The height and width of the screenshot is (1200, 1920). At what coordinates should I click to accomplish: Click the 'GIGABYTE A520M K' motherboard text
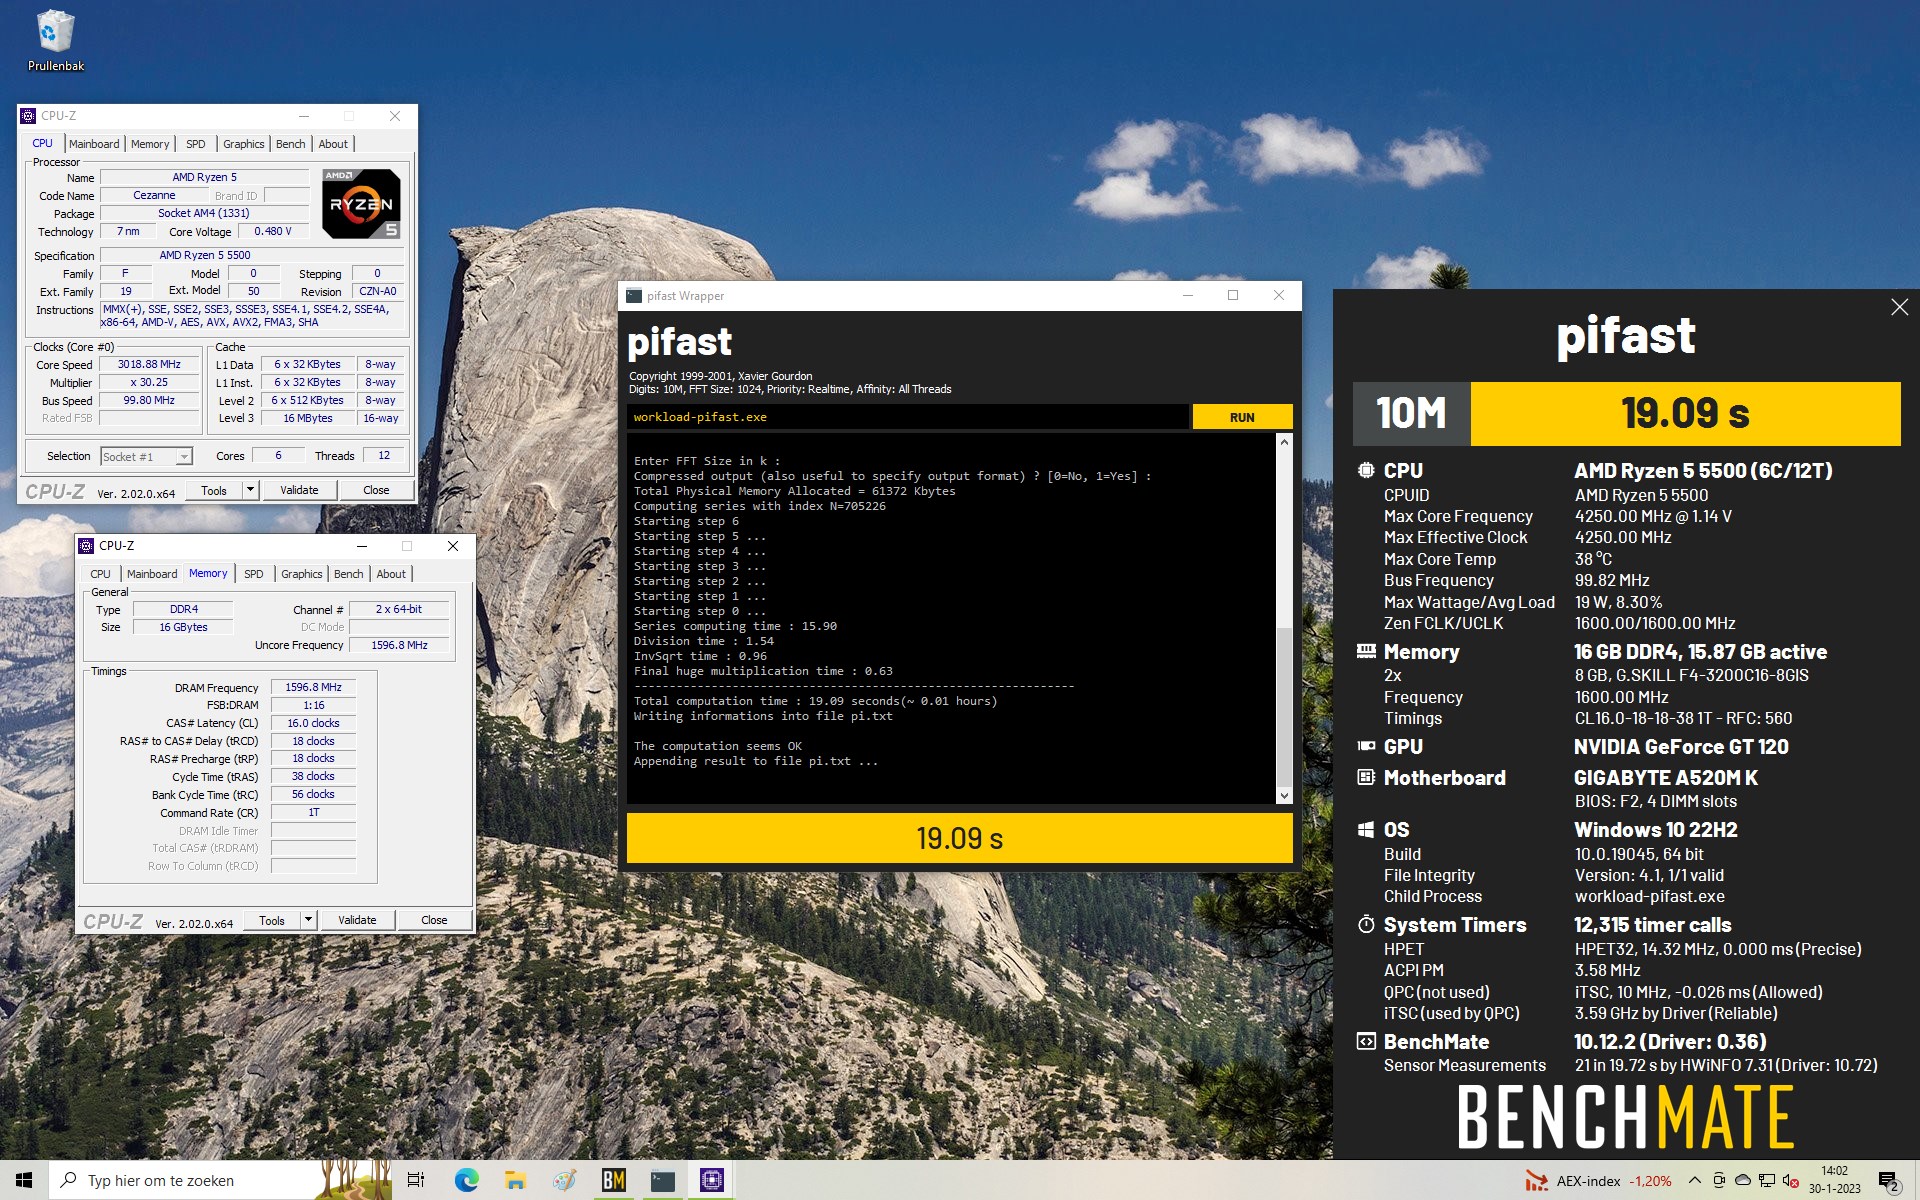click(1665, 778)
